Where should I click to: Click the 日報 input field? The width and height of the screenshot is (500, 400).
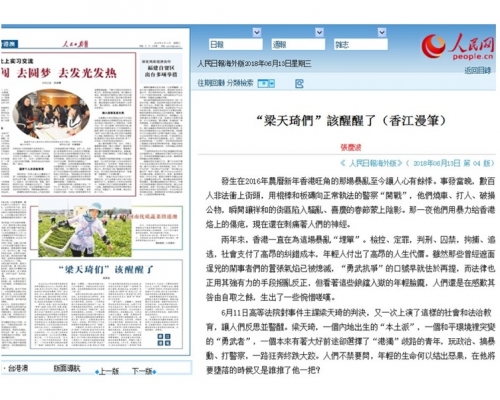(x=236, y=45)
